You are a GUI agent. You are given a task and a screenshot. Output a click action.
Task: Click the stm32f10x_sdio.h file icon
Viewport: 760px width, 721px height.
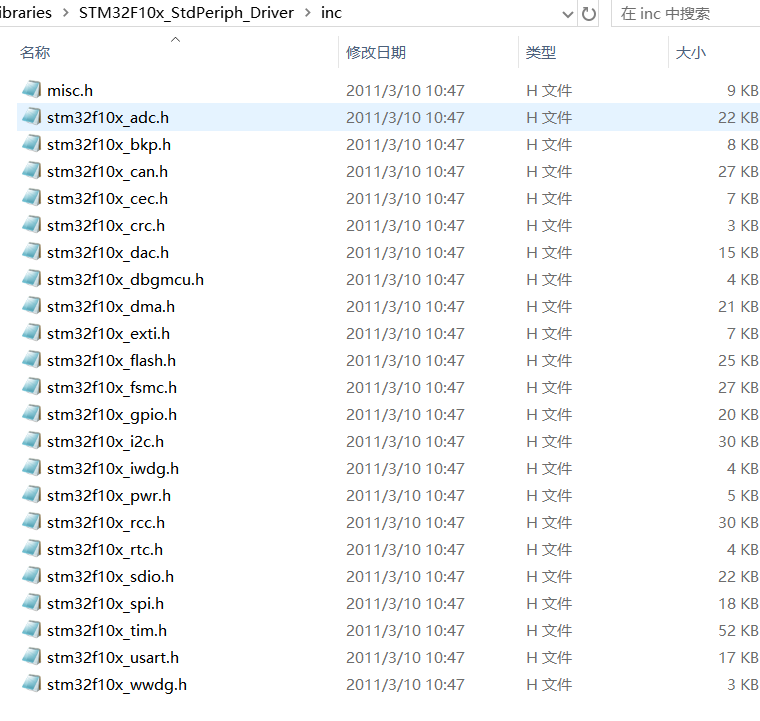(32, 576)
